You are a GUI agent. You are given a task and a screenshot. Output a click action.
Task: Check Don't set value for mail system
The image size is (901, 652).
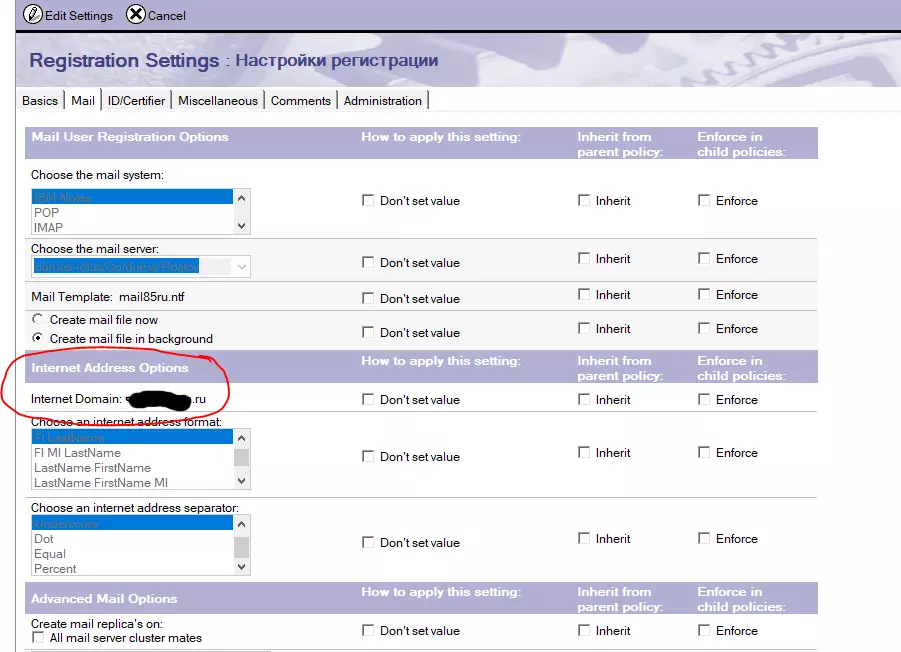coord(368,201)
